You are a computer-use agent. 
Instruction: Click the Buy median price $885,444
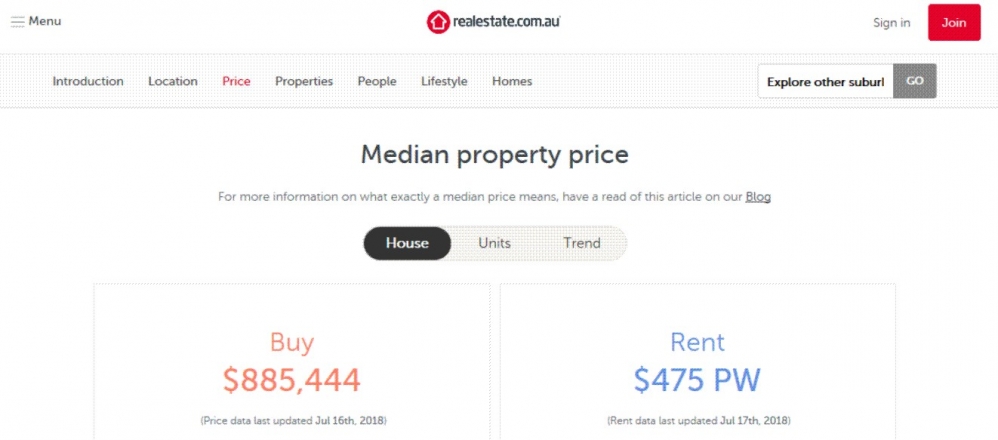point(292,380)
